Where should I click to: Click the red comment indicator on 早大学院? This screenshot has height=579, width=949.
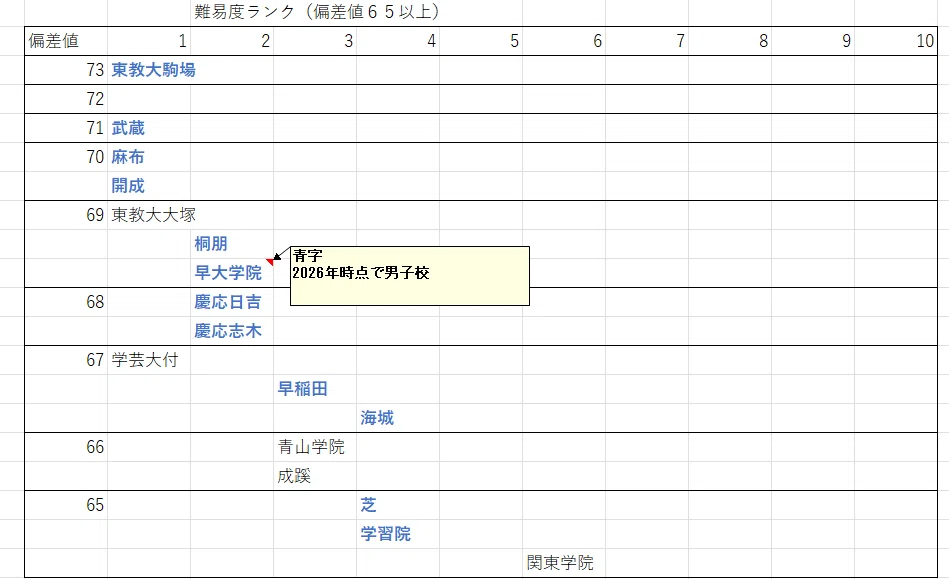[x=270, y=262]
